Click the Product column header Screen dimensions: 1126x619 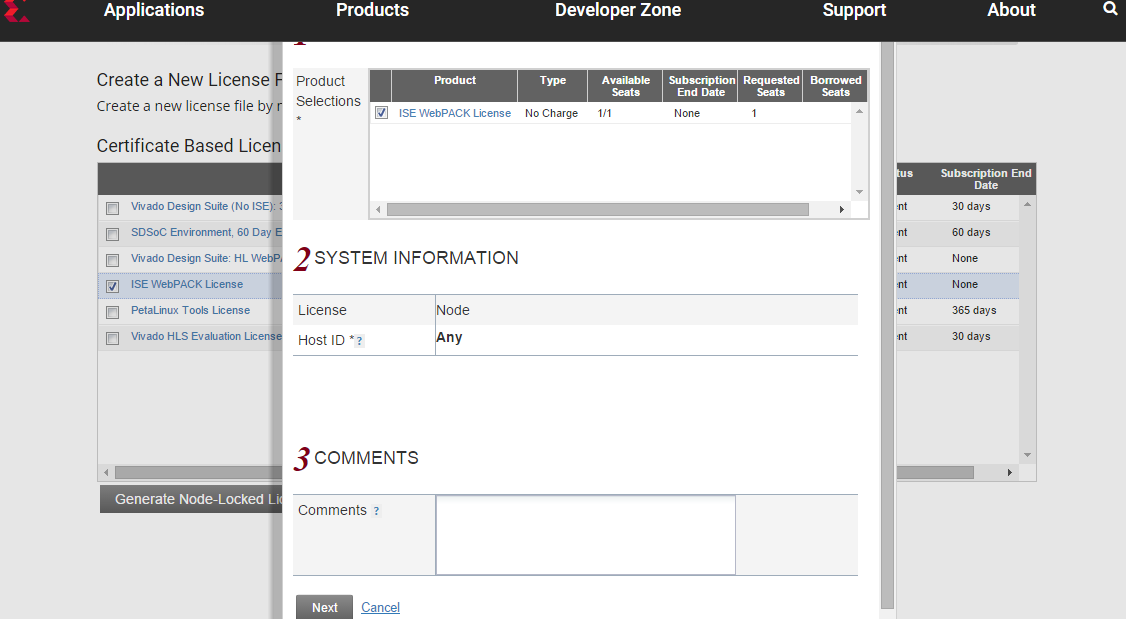click(x=455, y=86)
